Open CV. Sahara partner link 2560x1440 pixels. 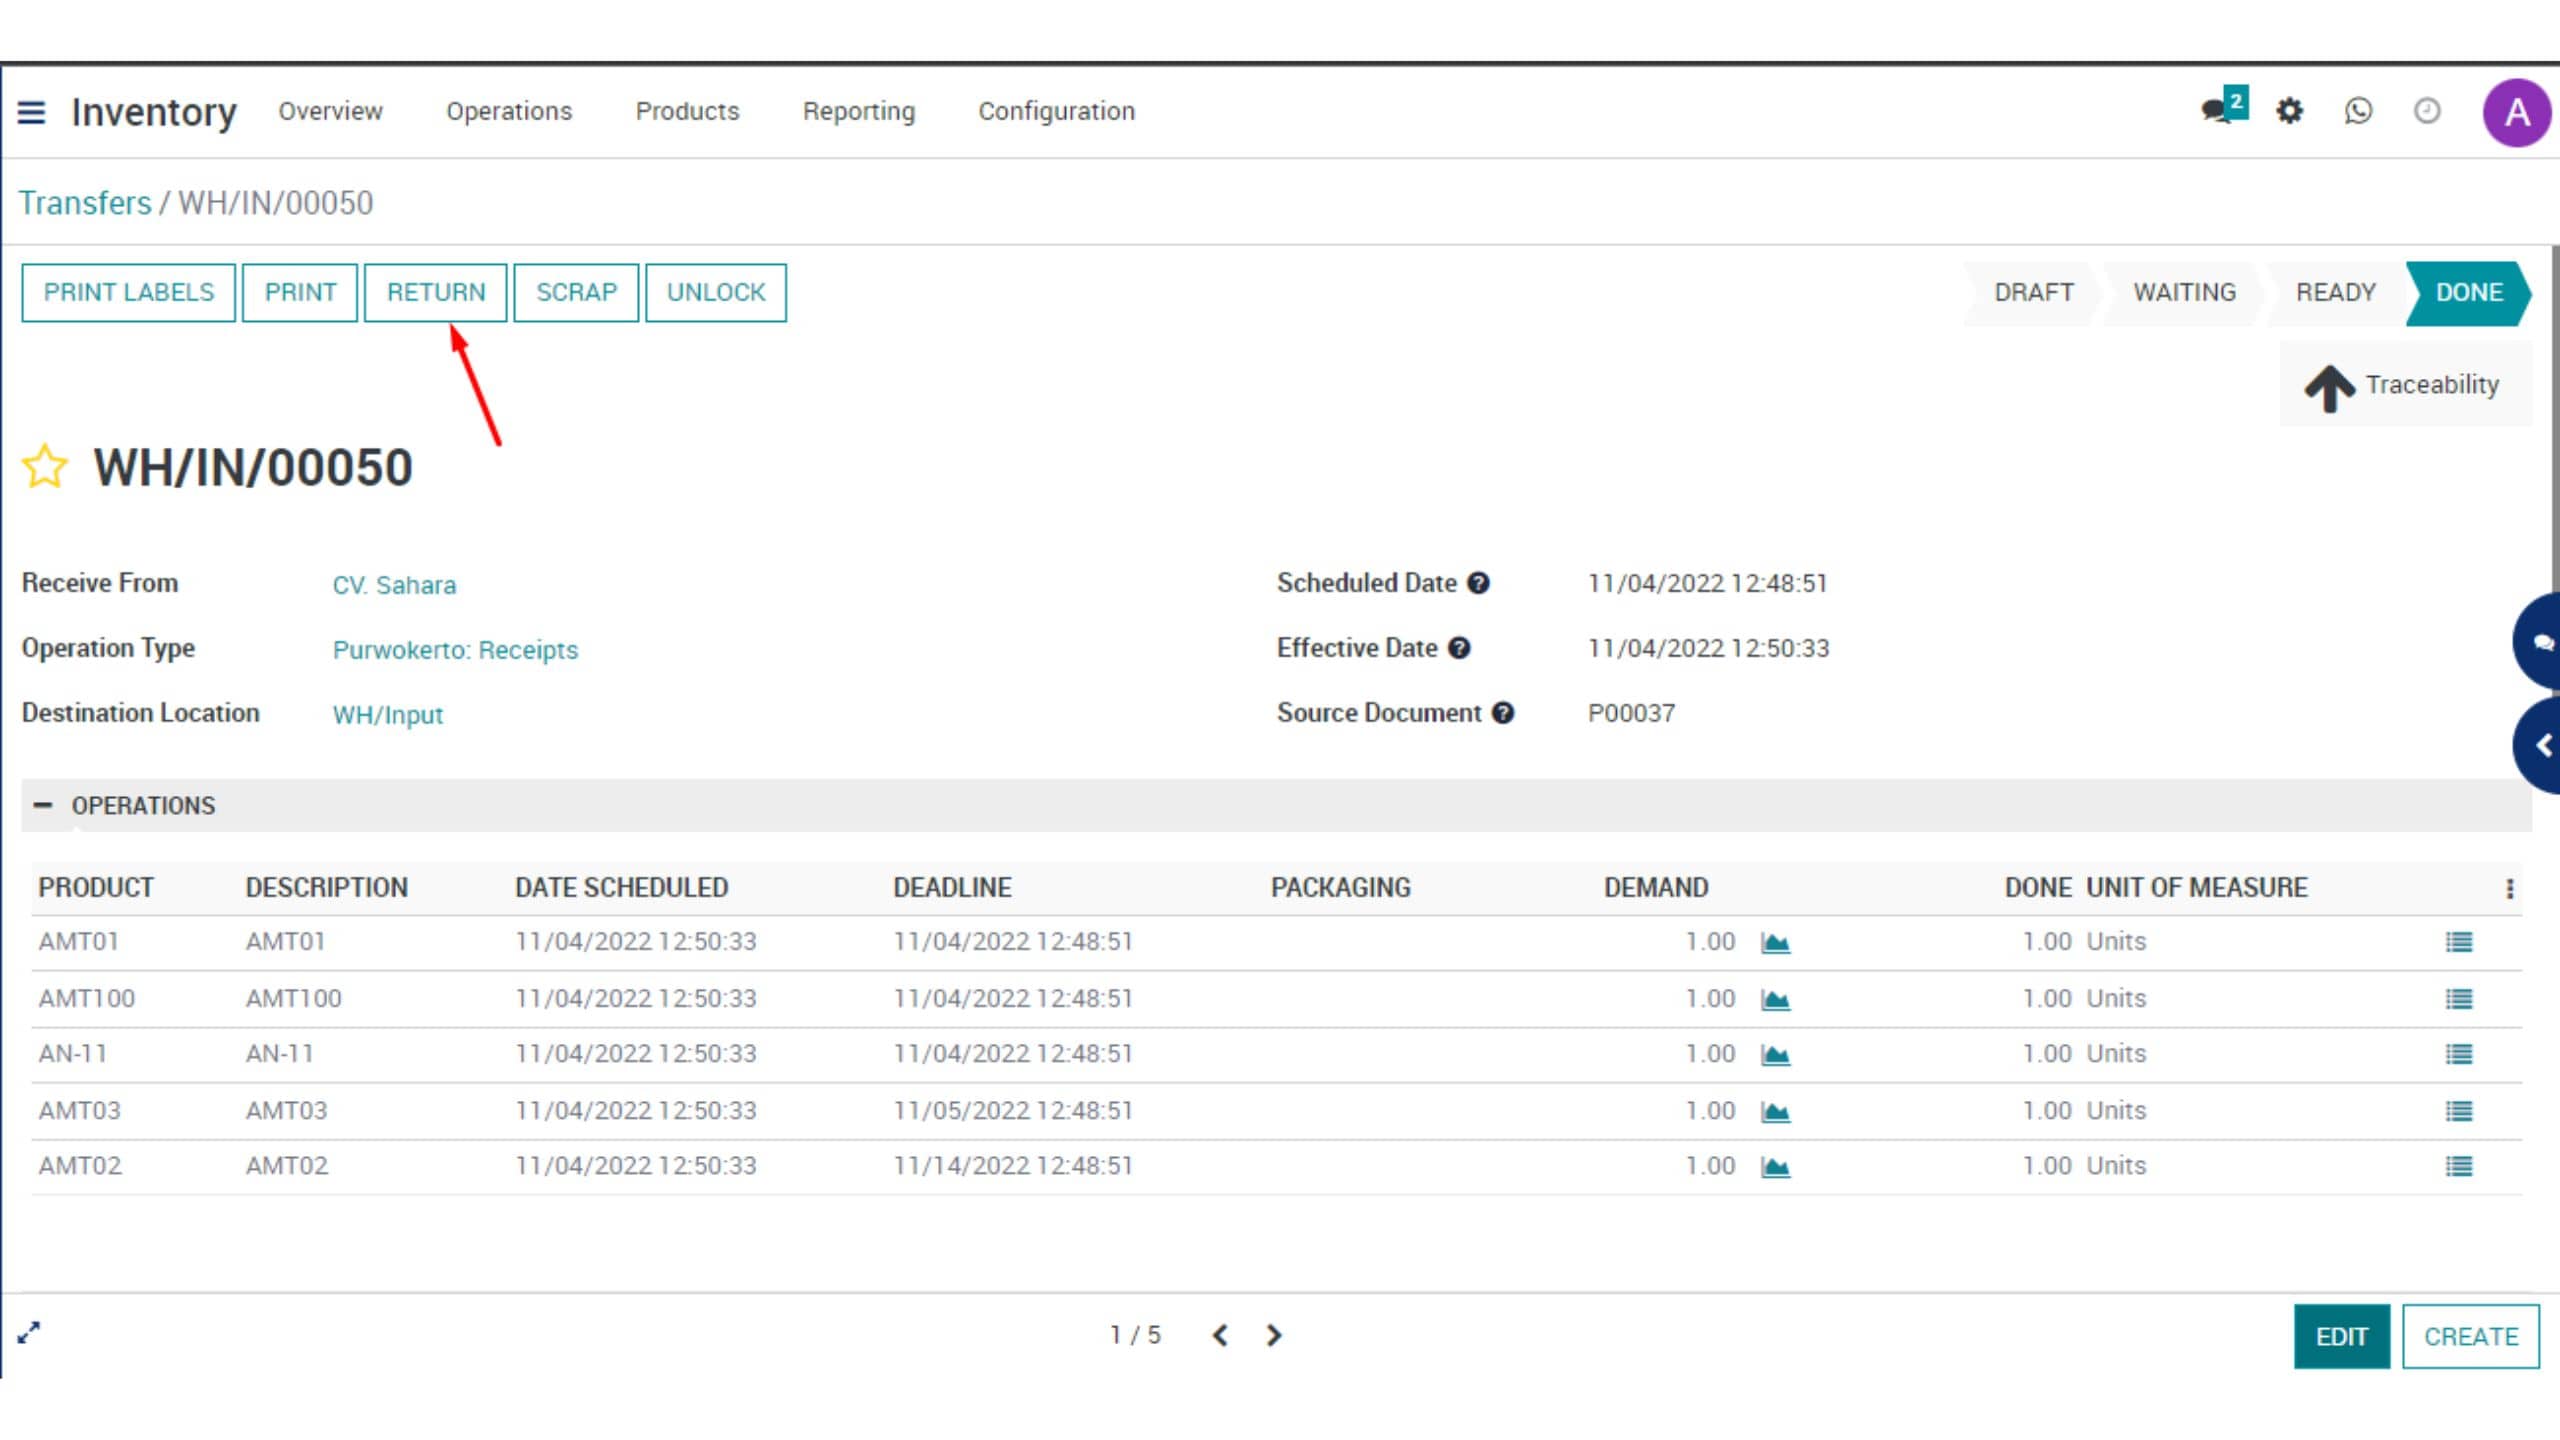click(394, 585)
